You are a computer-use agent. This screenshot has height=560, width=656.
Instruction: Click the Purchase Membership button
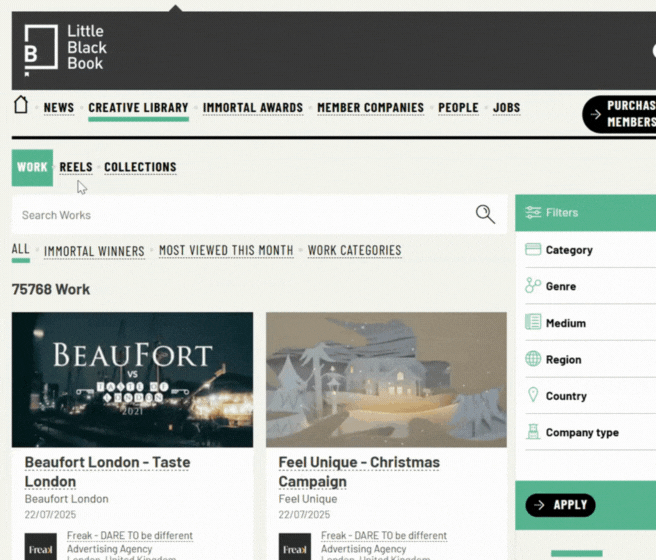point(619,114)
